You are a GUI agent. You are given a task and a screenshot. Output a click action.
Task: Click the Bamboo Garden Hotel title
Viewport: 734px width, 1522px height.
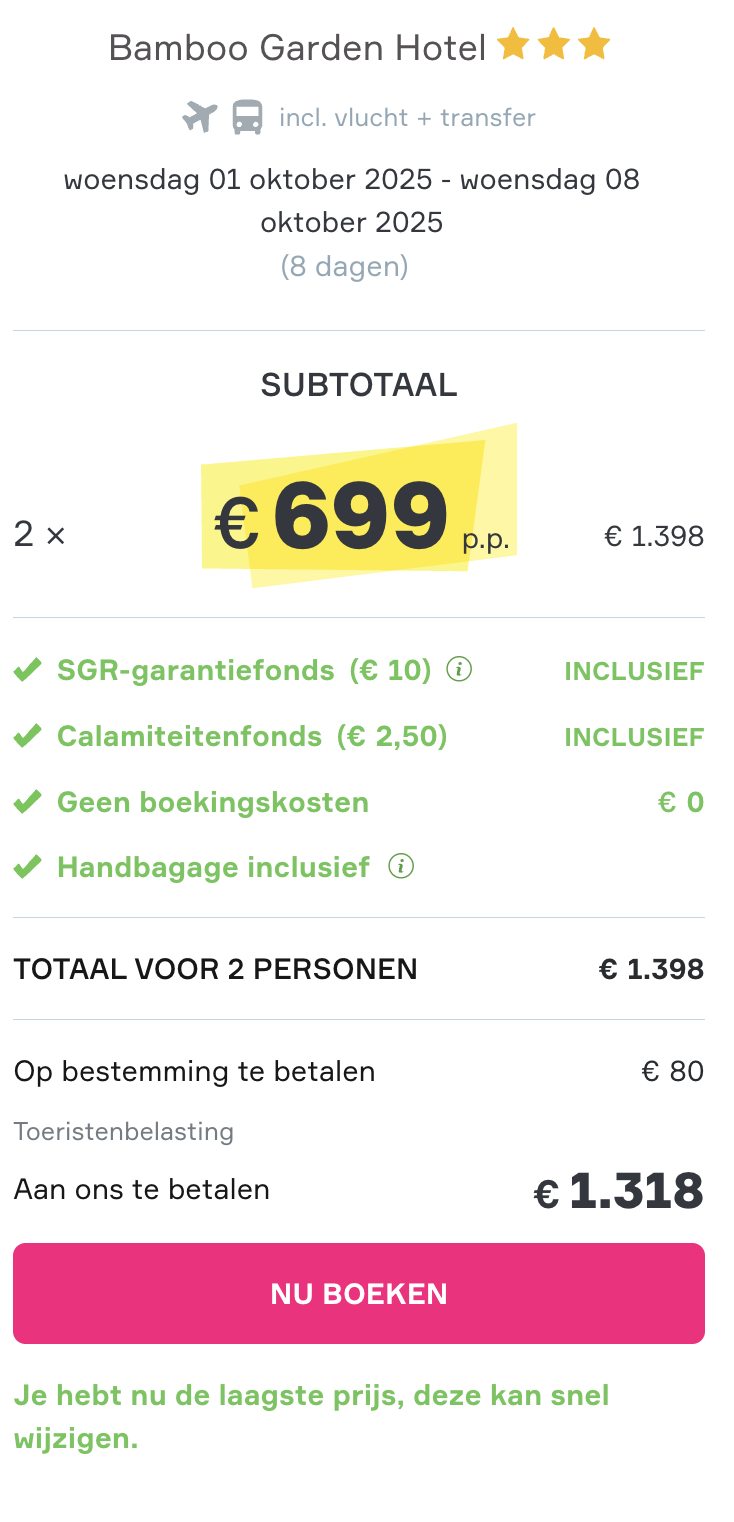coord(297,47)
